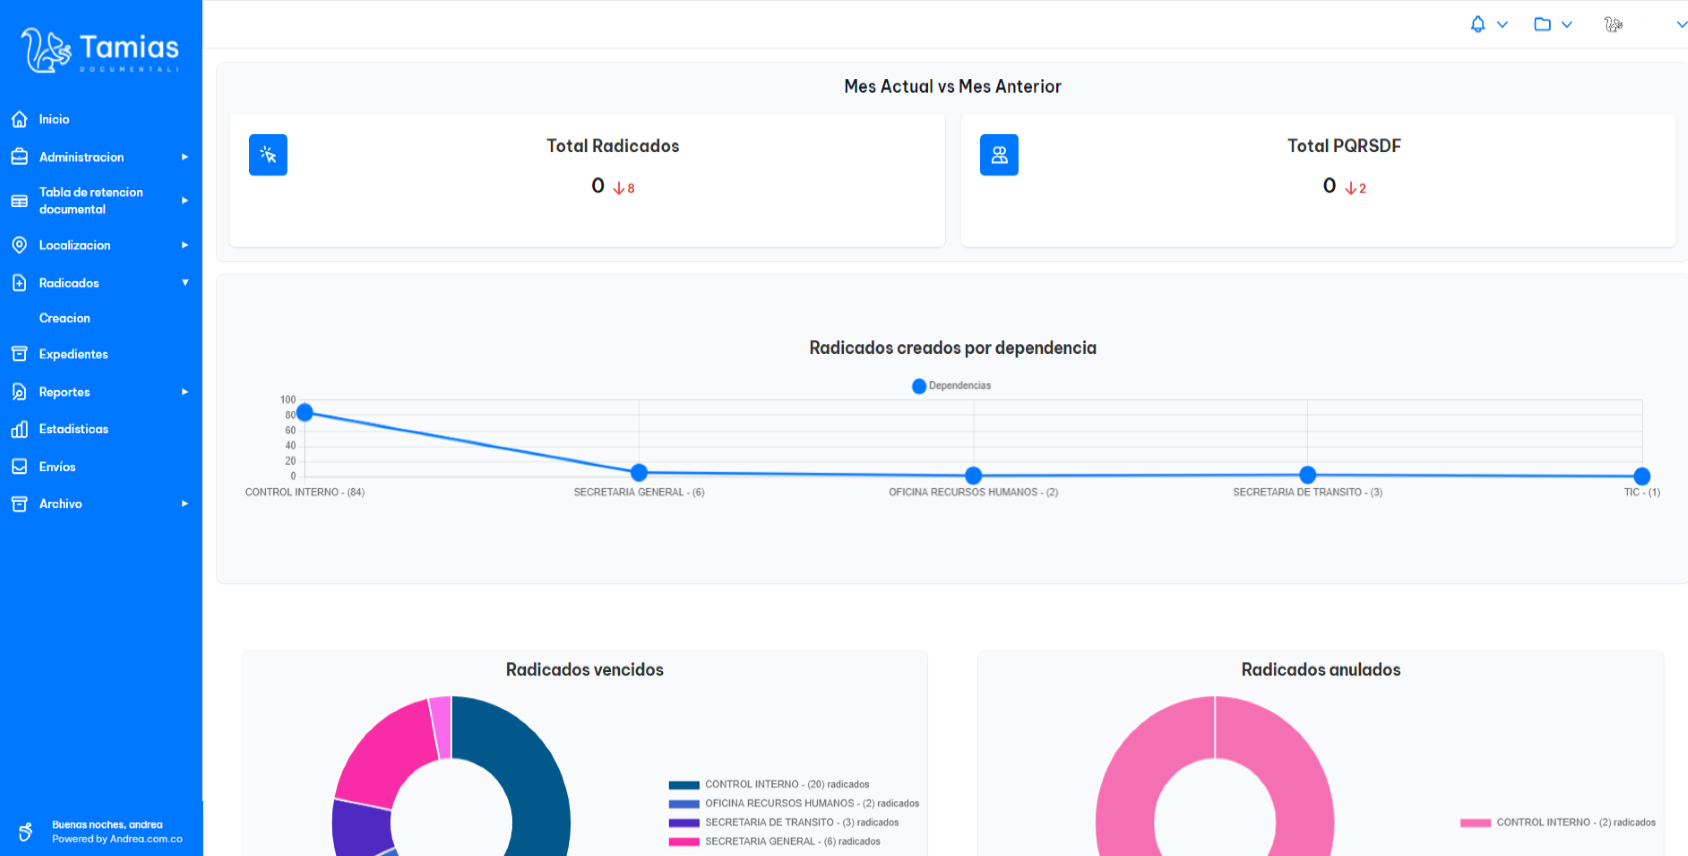Open Creacion under Radicados
1688x856 pixels.
[64, 318]
